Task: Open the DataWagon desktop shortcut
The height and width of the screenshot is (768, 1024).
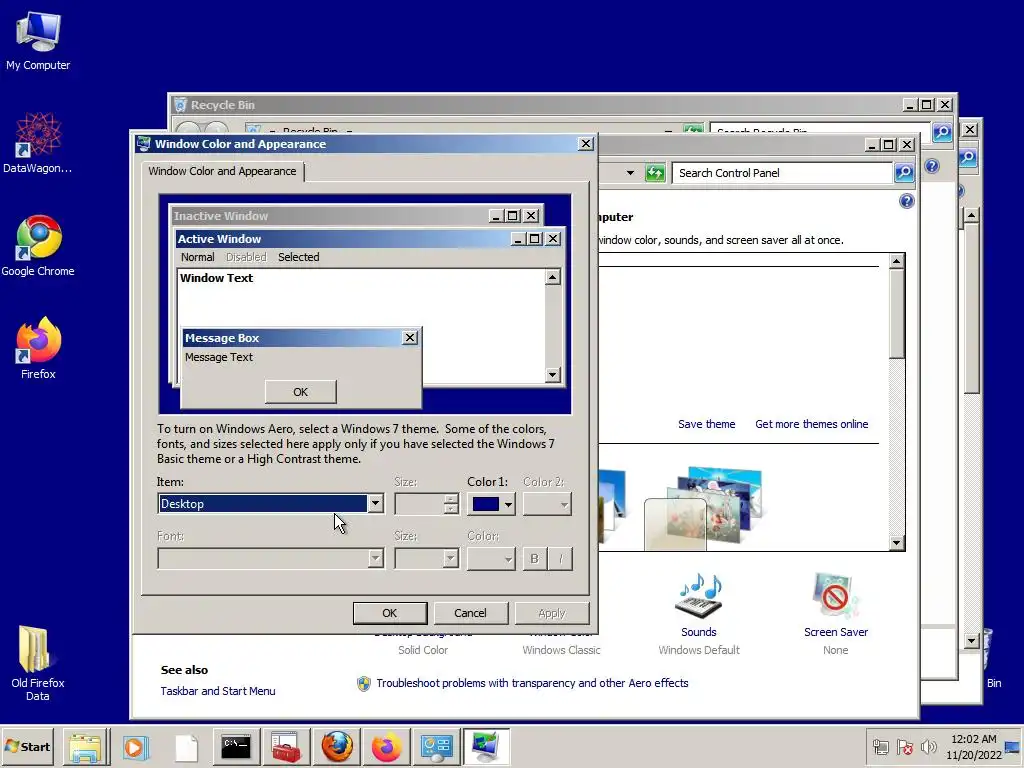Action: 38,142
